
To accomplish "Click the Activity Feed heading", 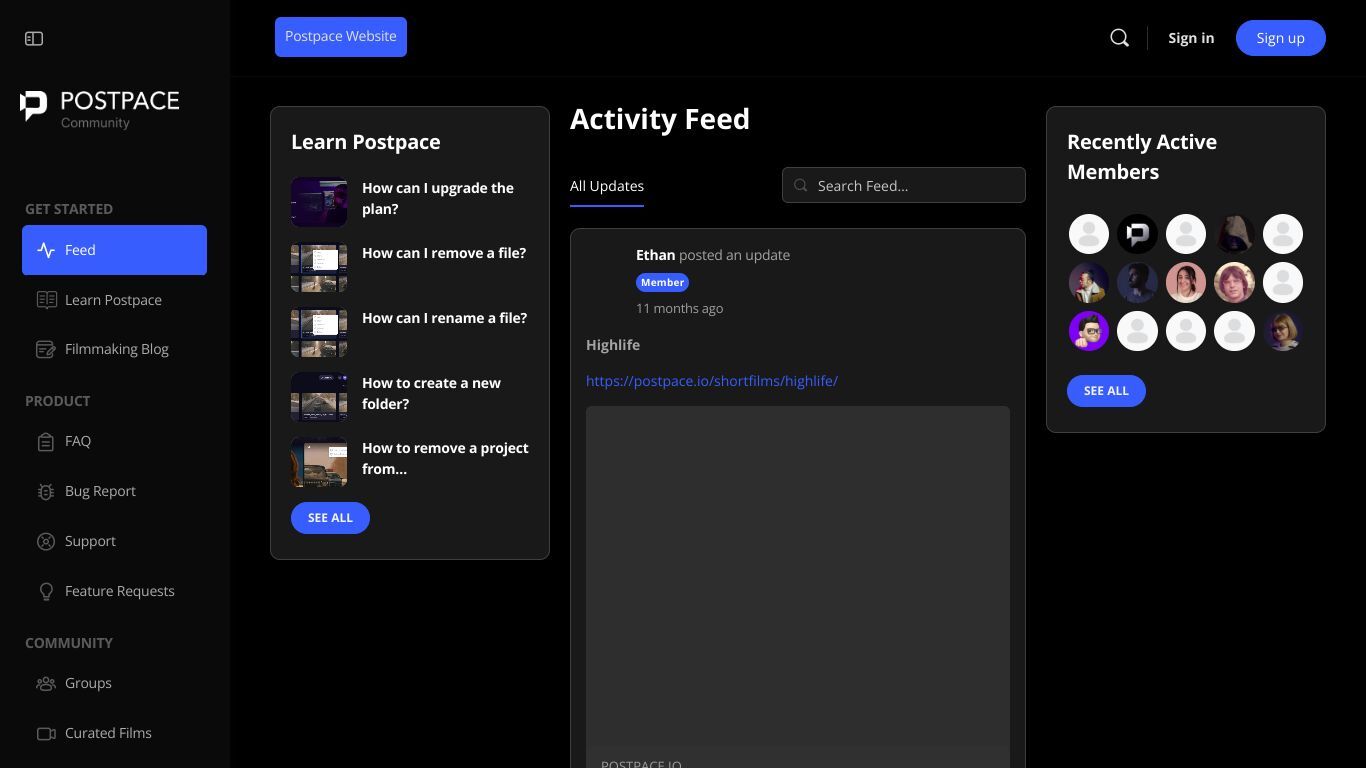I will click(660, 119).
